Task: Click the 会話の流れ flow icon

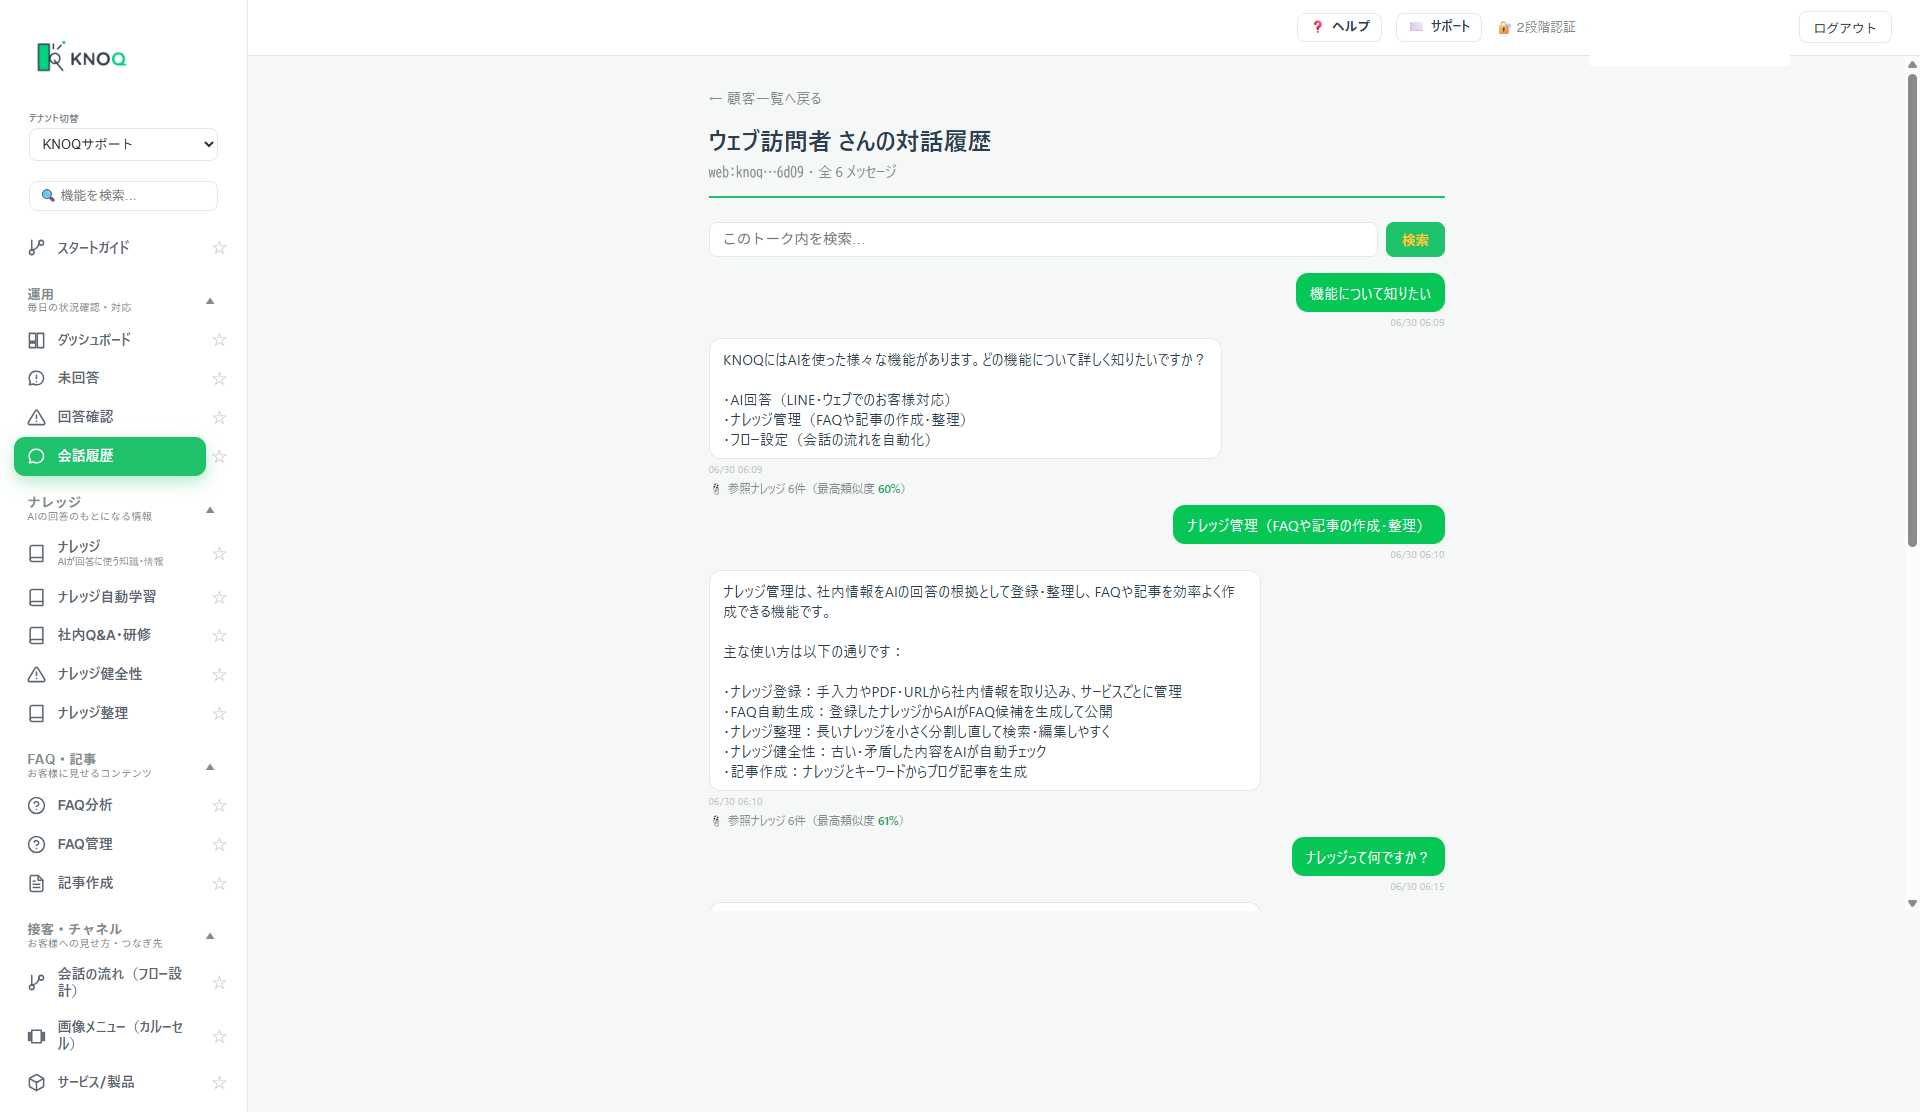Action: (x=36, y=982)
